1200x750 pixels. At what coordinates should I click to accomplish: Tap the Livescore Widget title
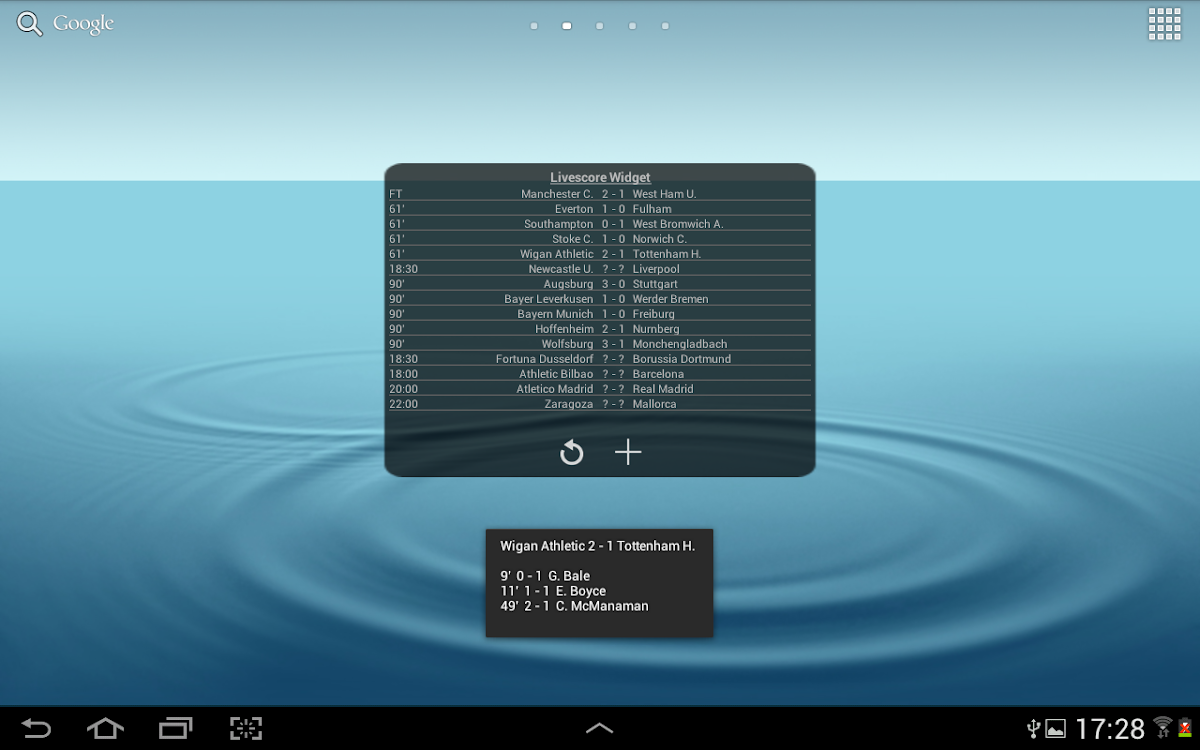(600, 177)
